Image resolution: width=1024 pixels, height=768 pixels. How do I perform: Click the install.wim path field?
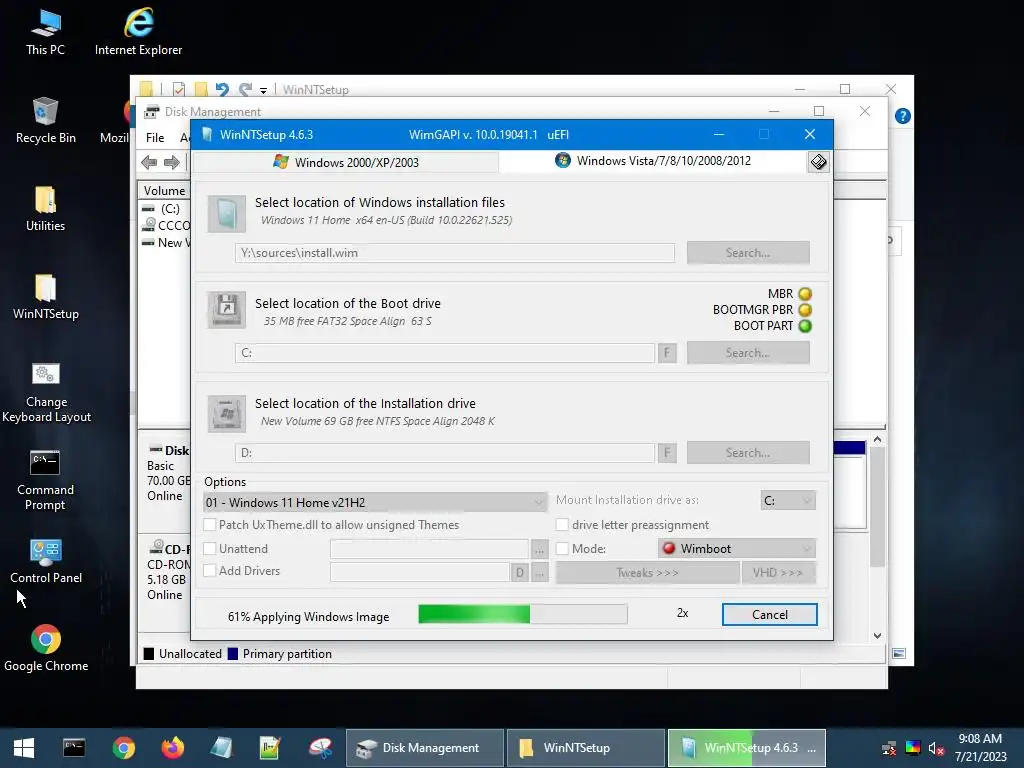[x=455, y=253]
